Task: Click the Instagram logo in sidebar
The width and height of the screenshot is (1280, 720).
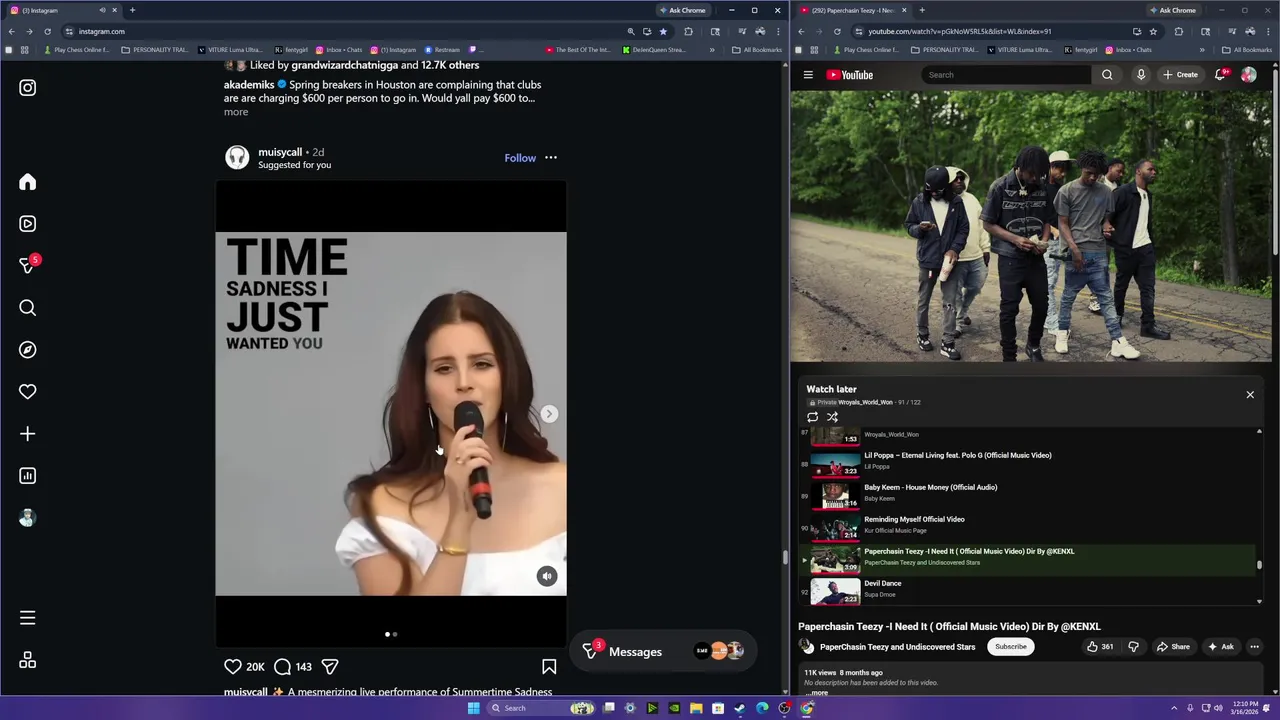Action: pos(27,88)
